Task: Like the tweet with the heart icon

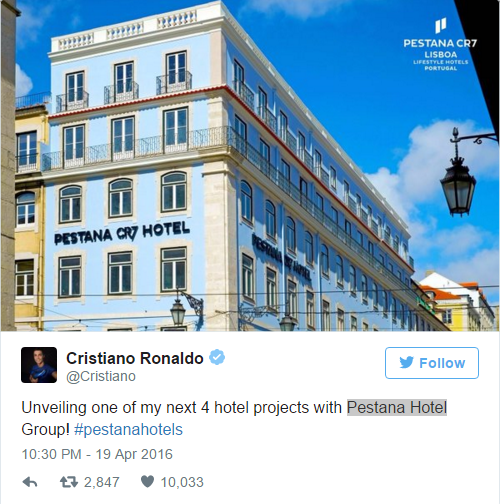Action: [x=147, y=481]
